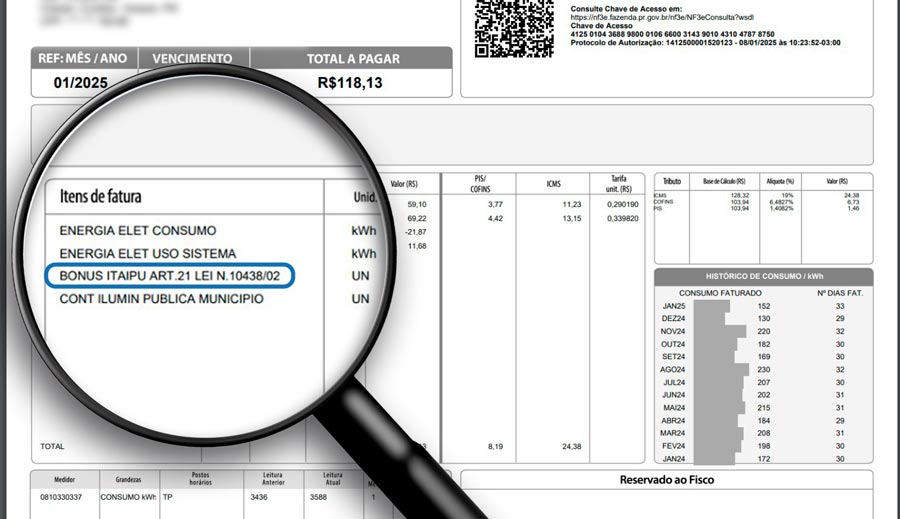The width and height of the screenshot is (900, 519).
Task: Click the tax value 6,73
Action: [x=853, y=202]
